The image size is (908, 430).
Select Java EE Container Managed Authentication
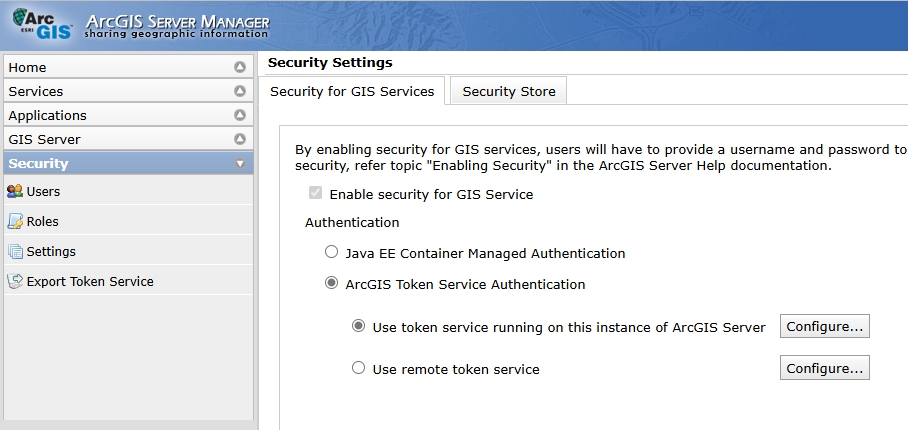(x=332, y=253)
